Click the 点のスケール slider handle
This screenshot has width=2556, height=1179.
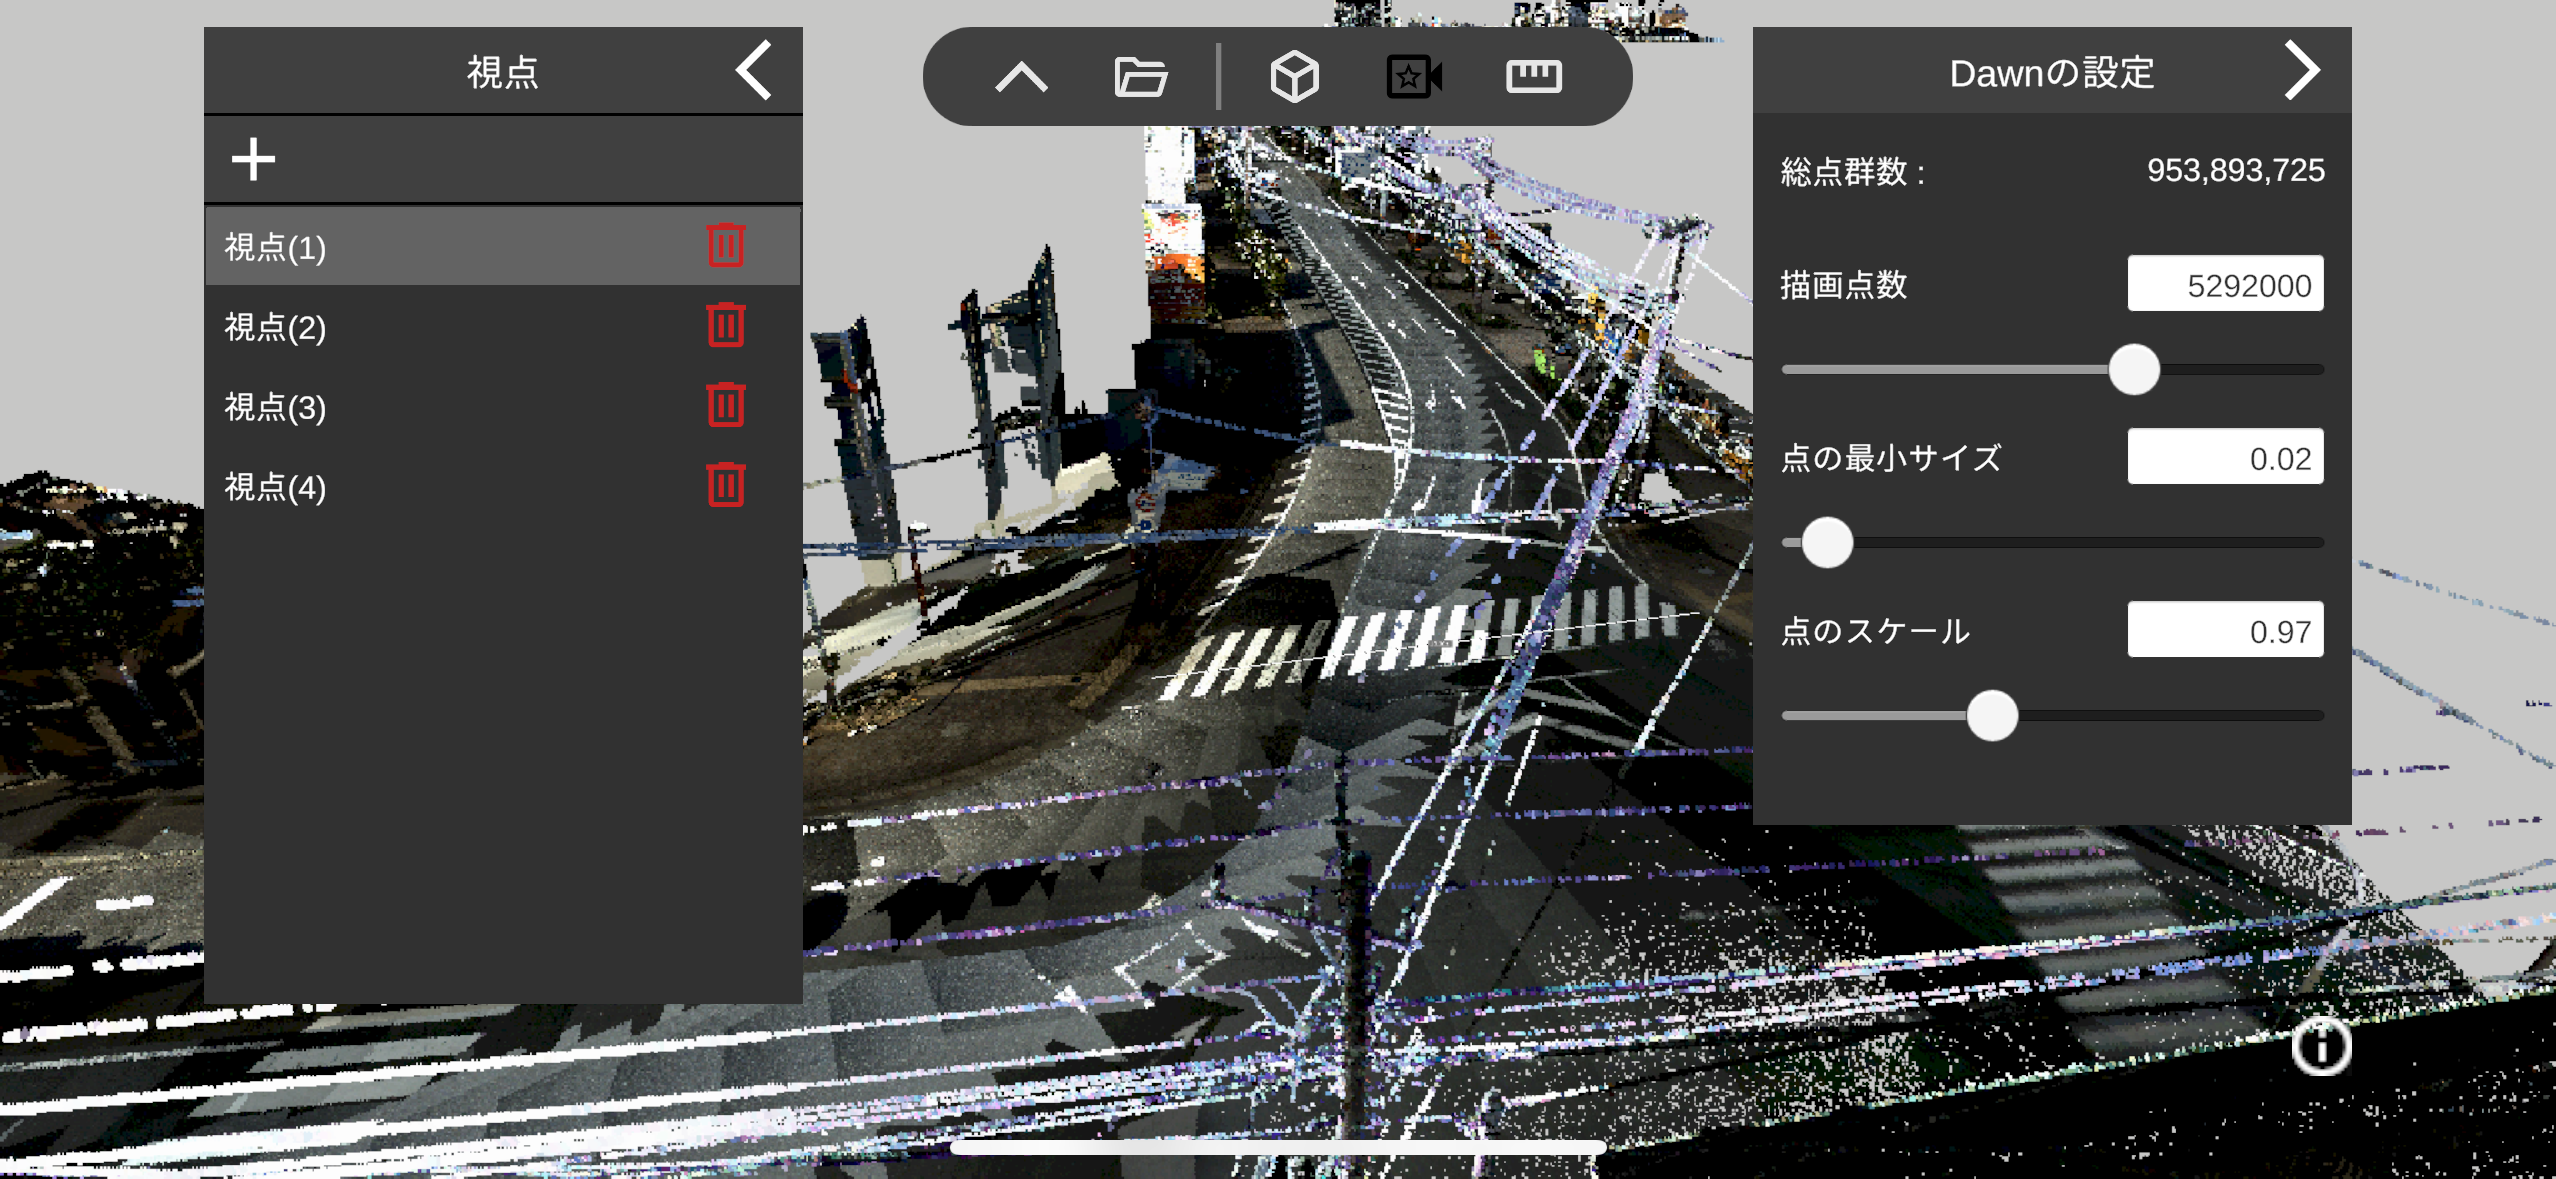coord(1991,716)
